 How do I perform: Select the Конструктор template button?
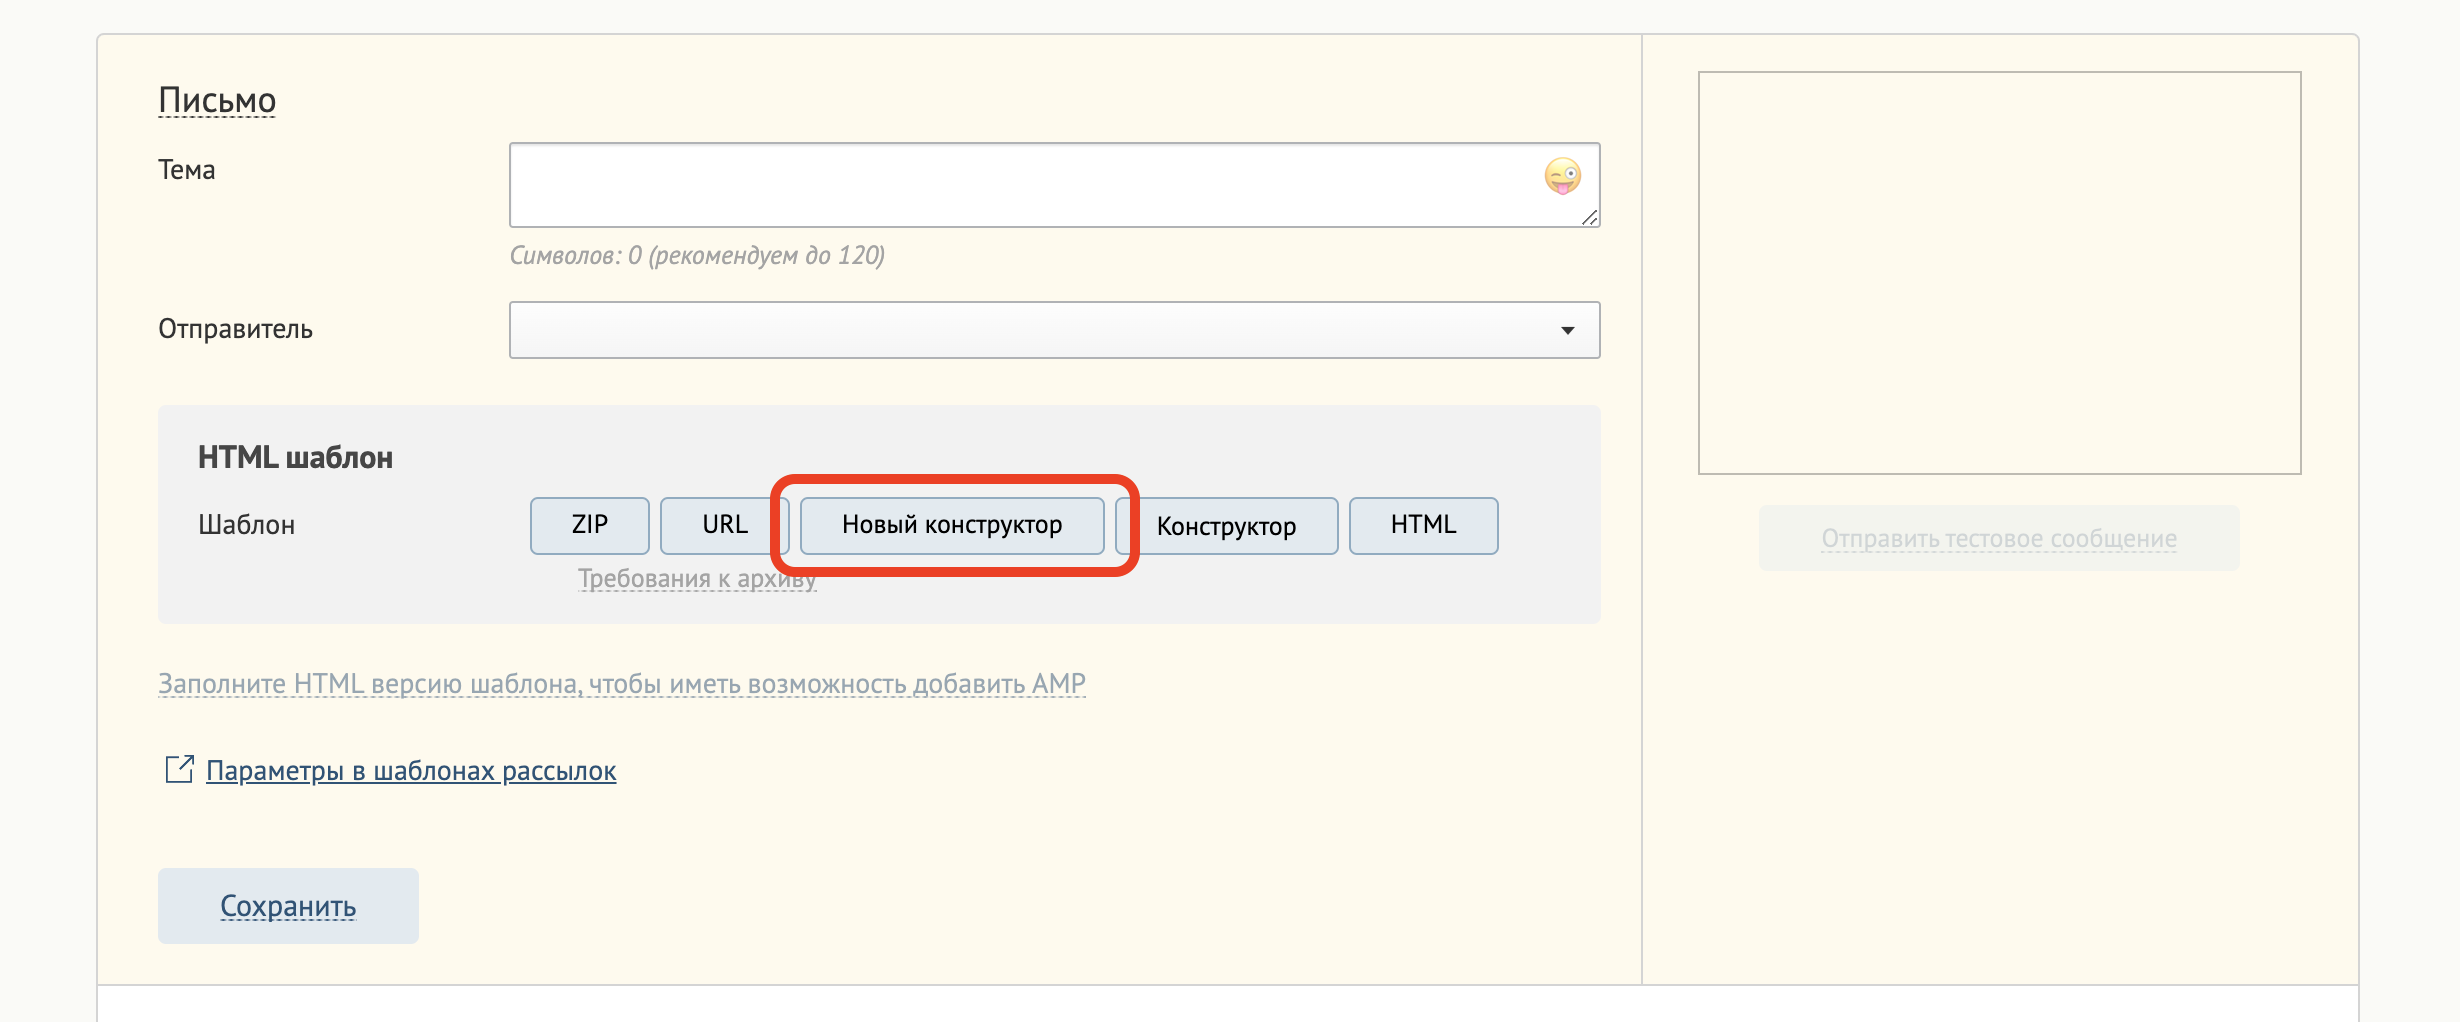point(1227,526)
